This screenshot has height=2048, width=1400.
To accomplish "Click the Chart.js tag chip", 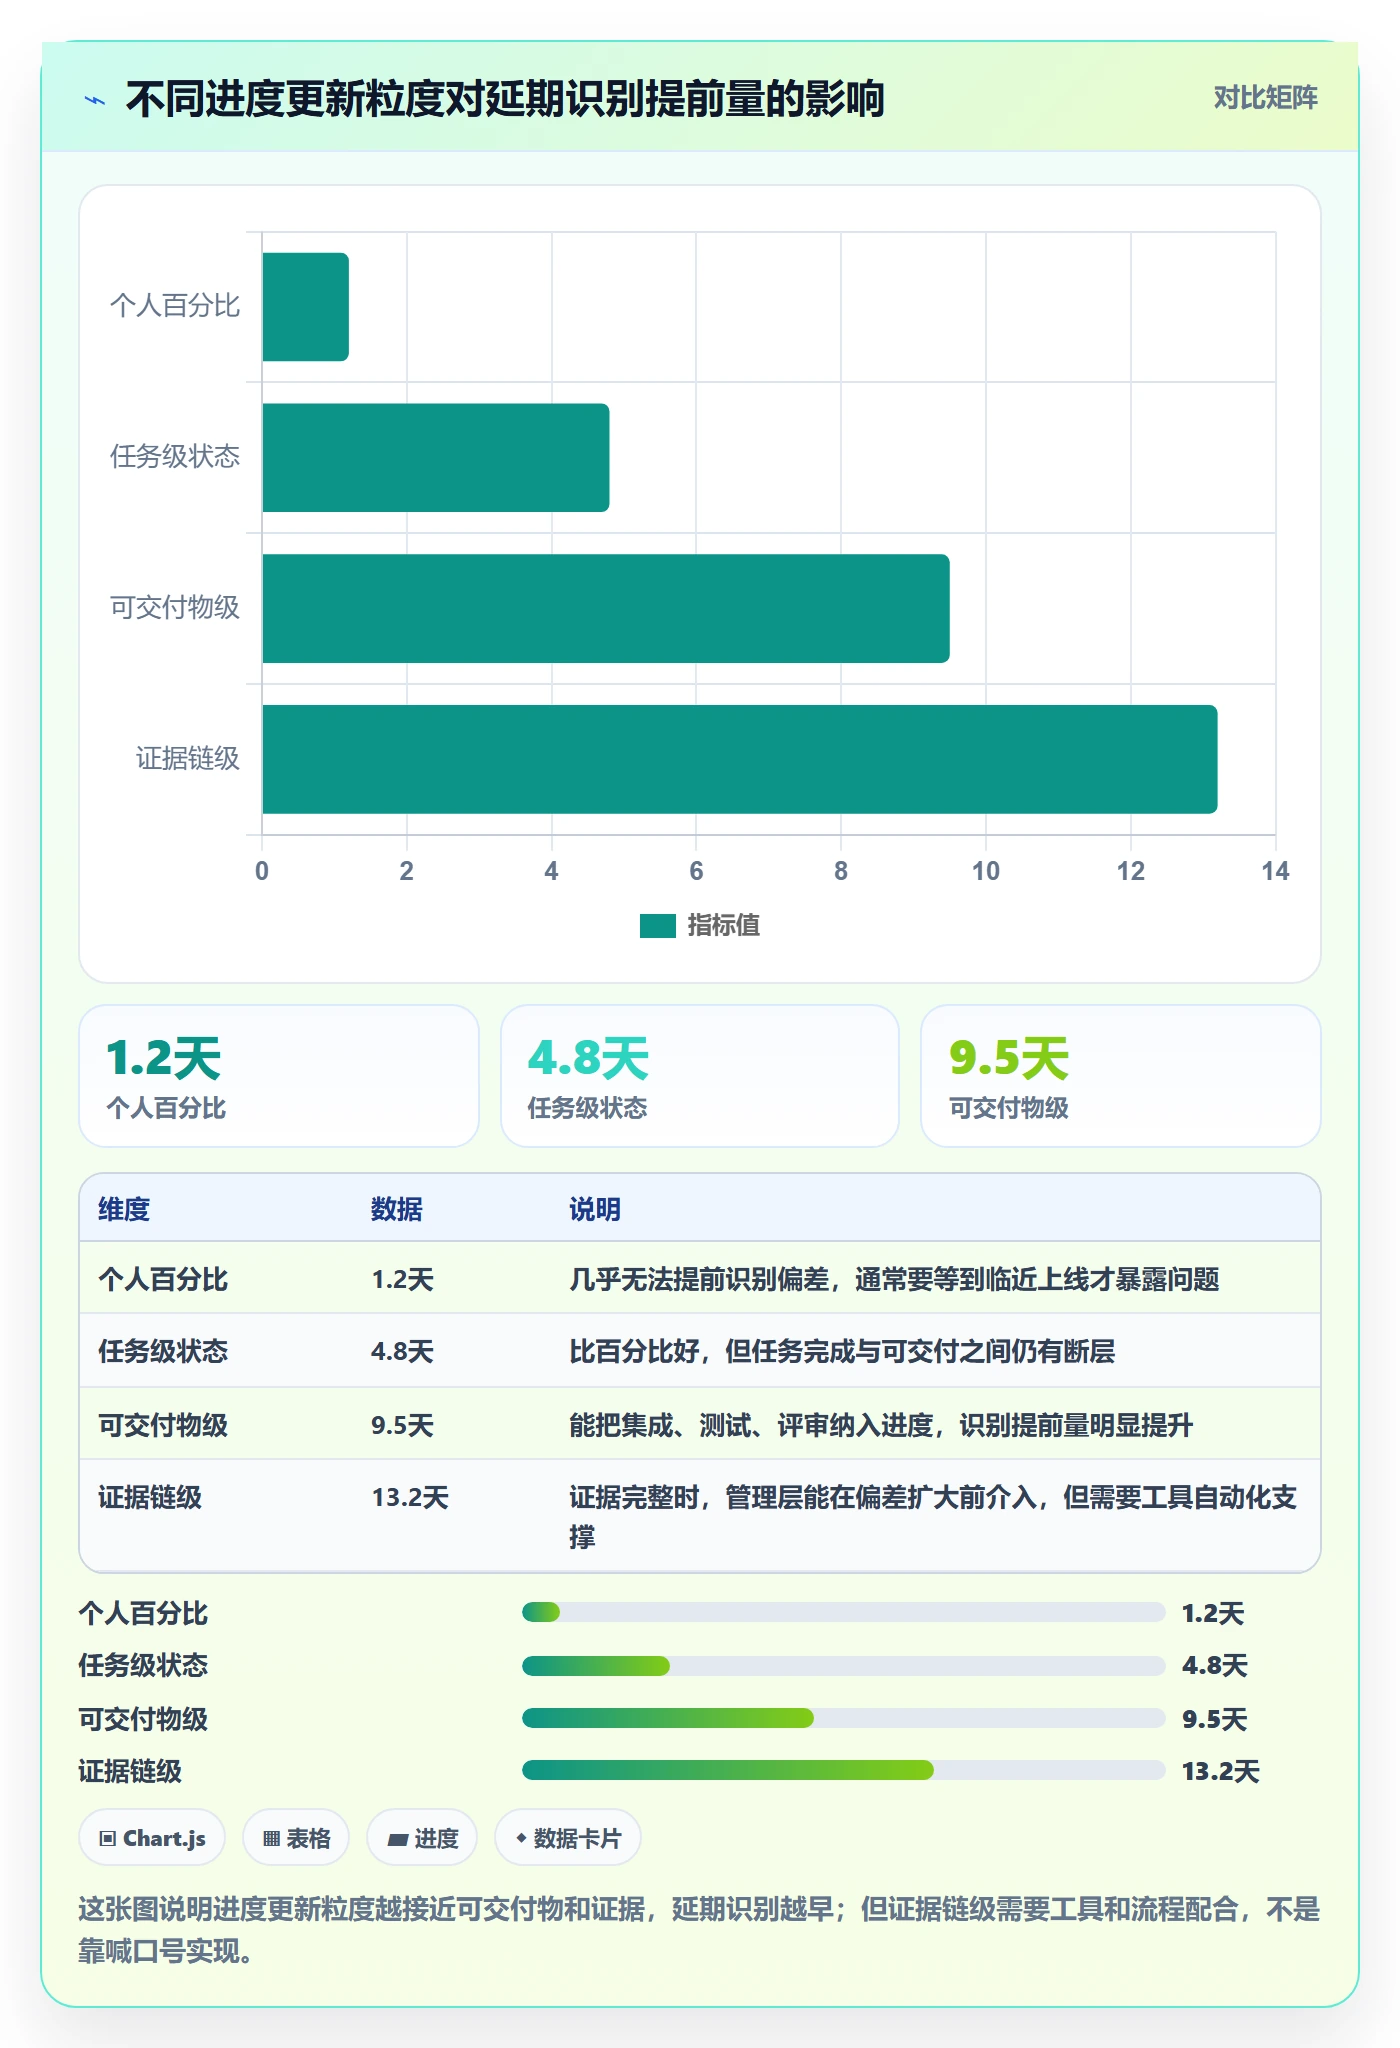I will [152, 1838].
